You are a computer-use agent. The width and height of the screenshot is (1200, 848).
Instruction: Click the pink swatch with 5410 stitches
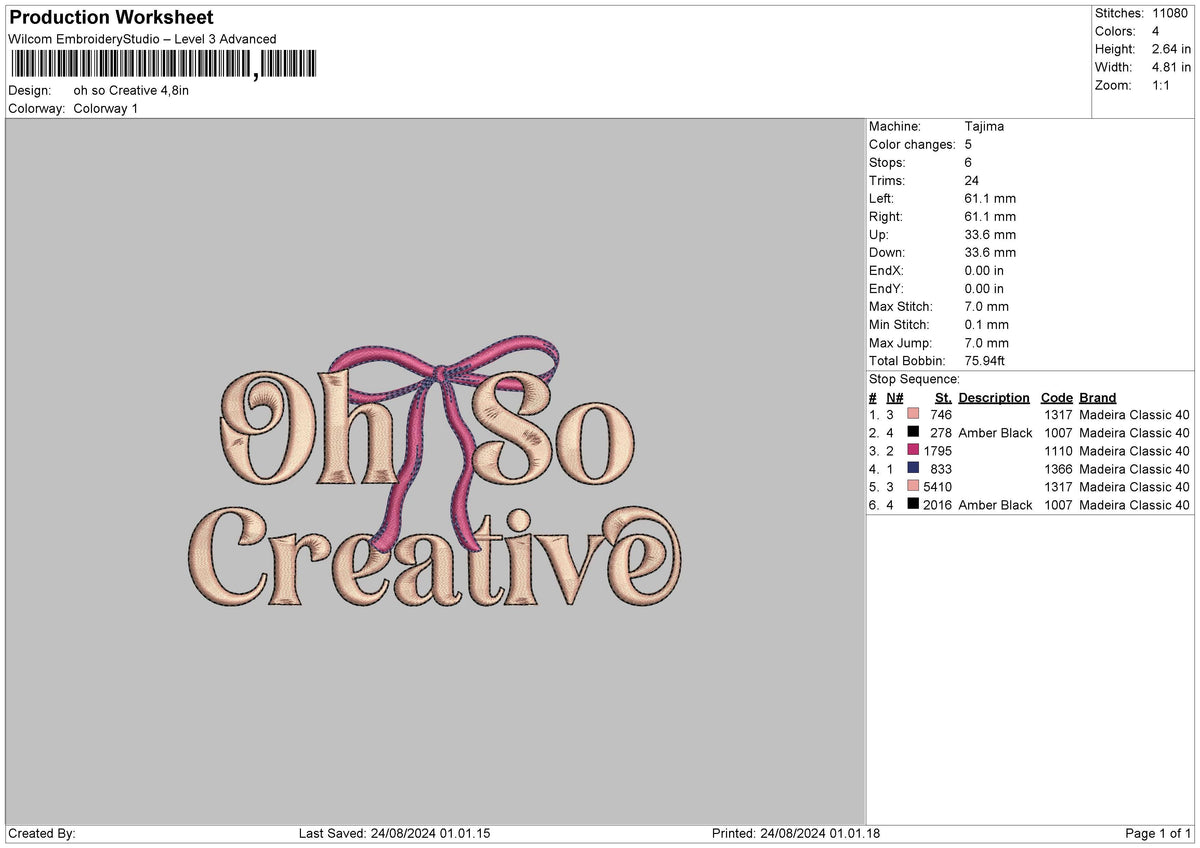(913, 487)
